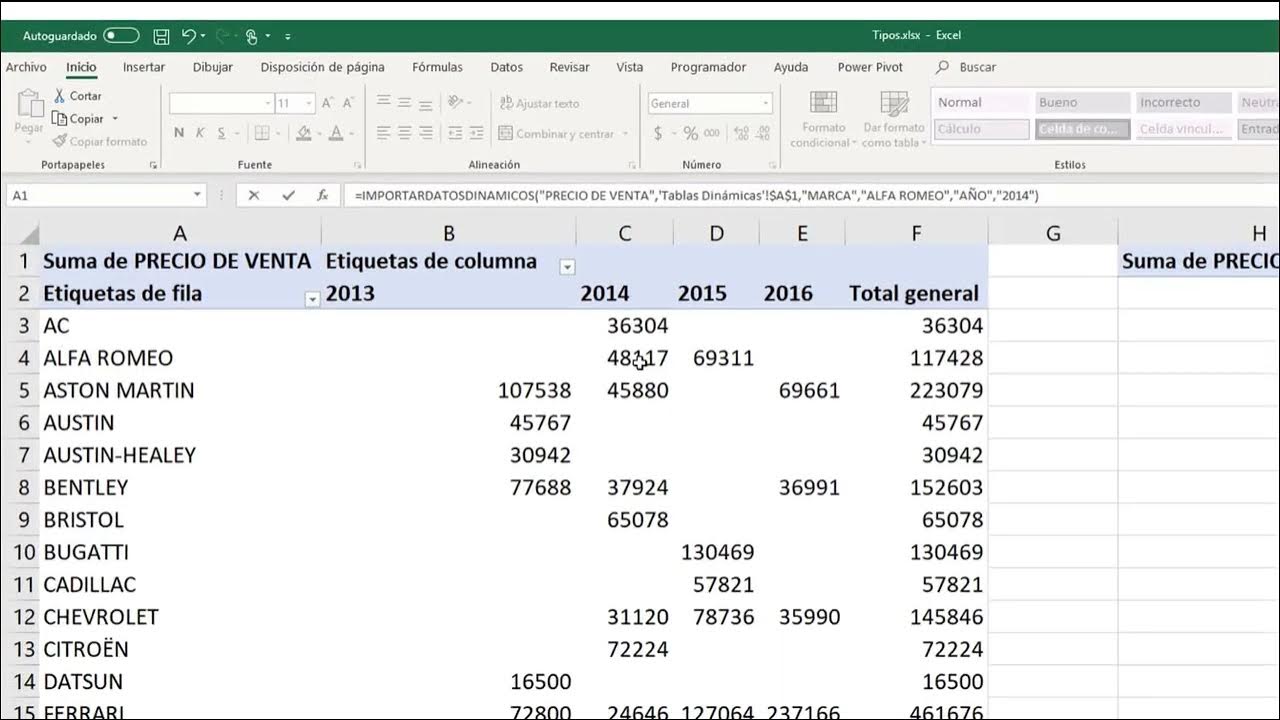Image resolution: width=1280 pixels, height=720 pixels.
Task: Increase font size with larger A icon
Action: pos(328,103)
